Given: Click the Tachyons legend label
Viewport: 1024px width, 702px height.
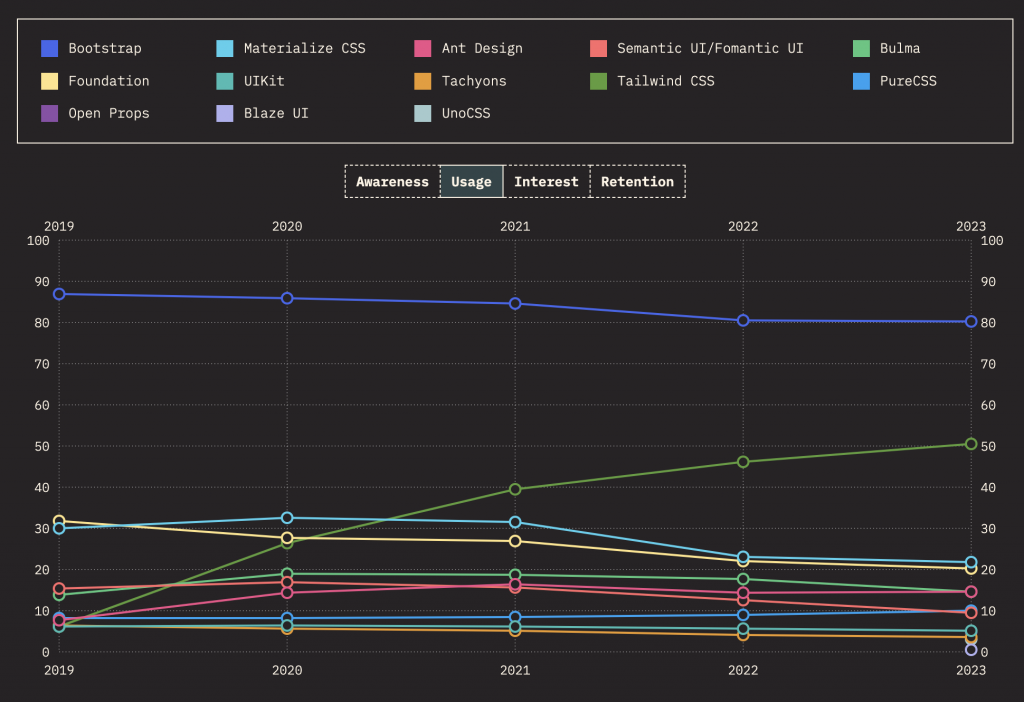Looking at the screenshot, I should [x=474, y=81].
